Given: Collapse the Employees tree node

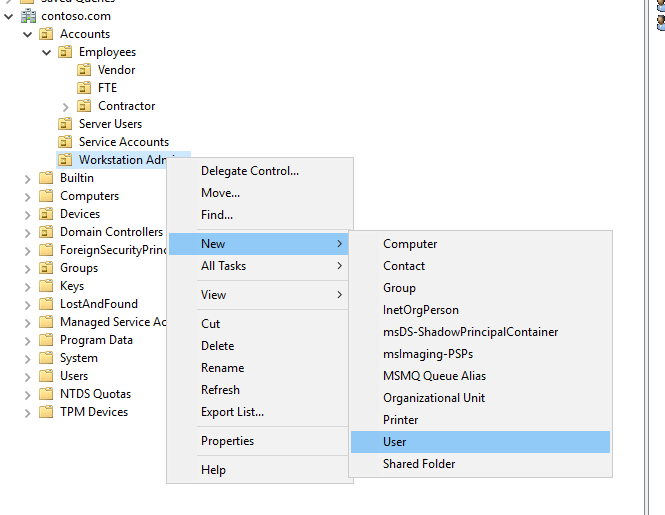Looking at the screenshot, I should pyautogui.click(x=47, y=53).
